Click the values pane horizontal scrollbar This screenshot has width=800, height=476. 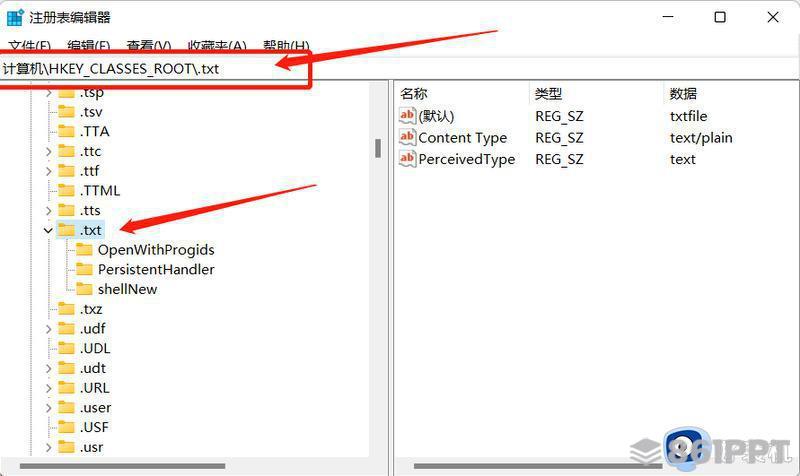point(538,466)
